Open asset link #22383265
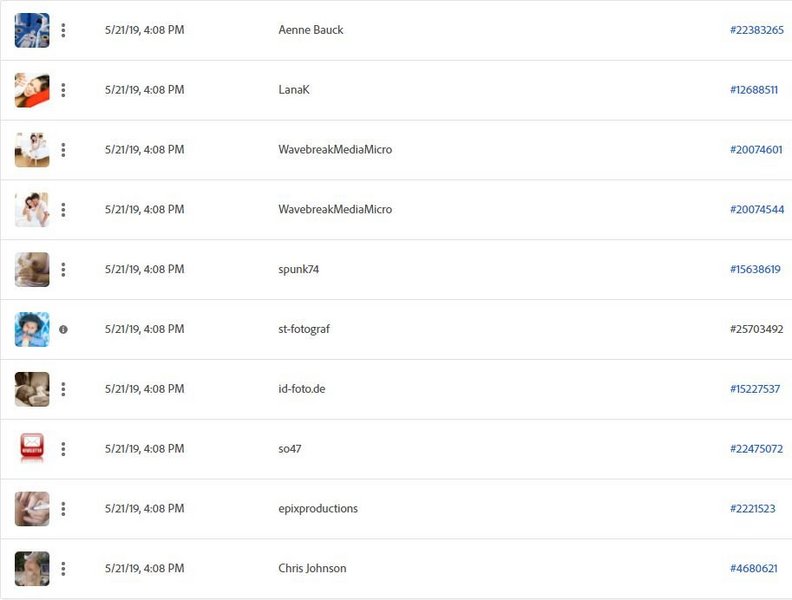The width and height of the screenshot is (792, 600). pyautogui.click(x=757, y=30)
